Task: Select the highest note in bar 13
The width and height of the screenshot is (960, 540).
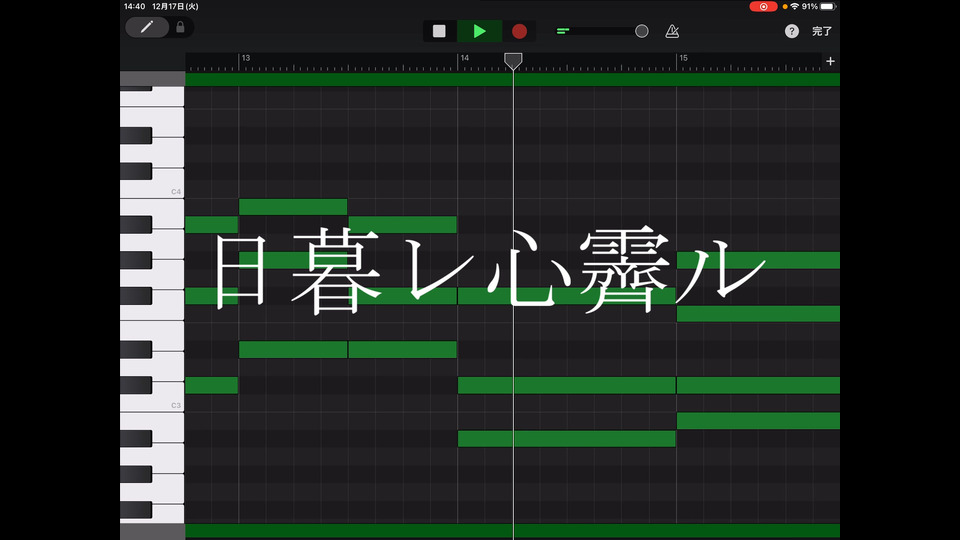Action: coord(293,207)
